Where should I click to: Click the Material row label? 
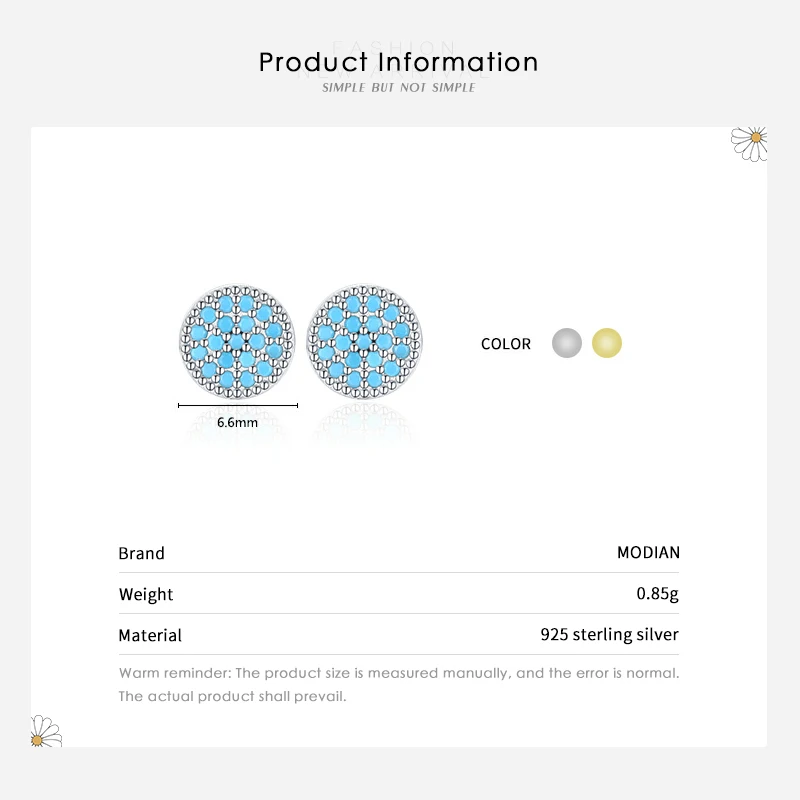click(150, 635)
